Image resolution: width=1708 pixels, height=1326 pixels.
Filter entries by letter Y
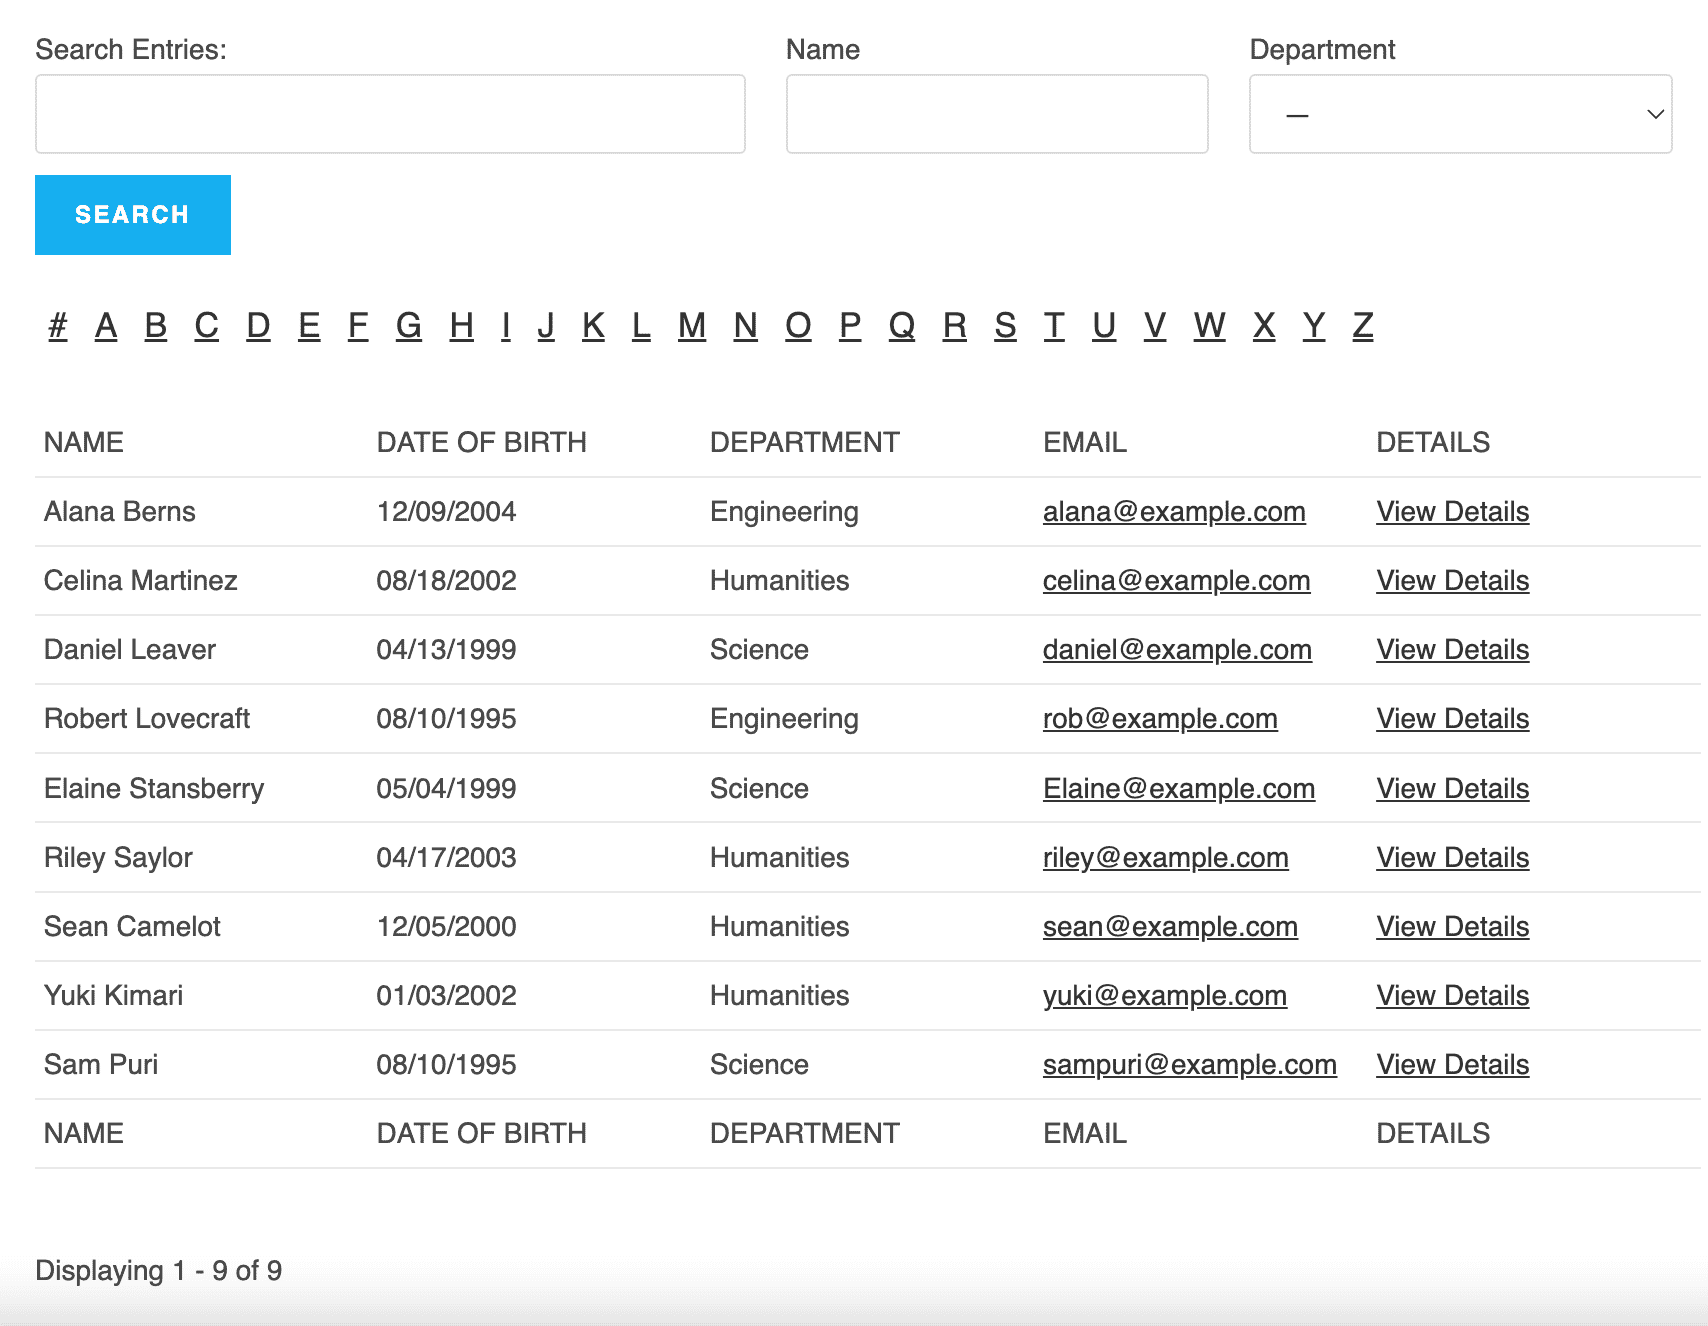[x=1314, y=326]
